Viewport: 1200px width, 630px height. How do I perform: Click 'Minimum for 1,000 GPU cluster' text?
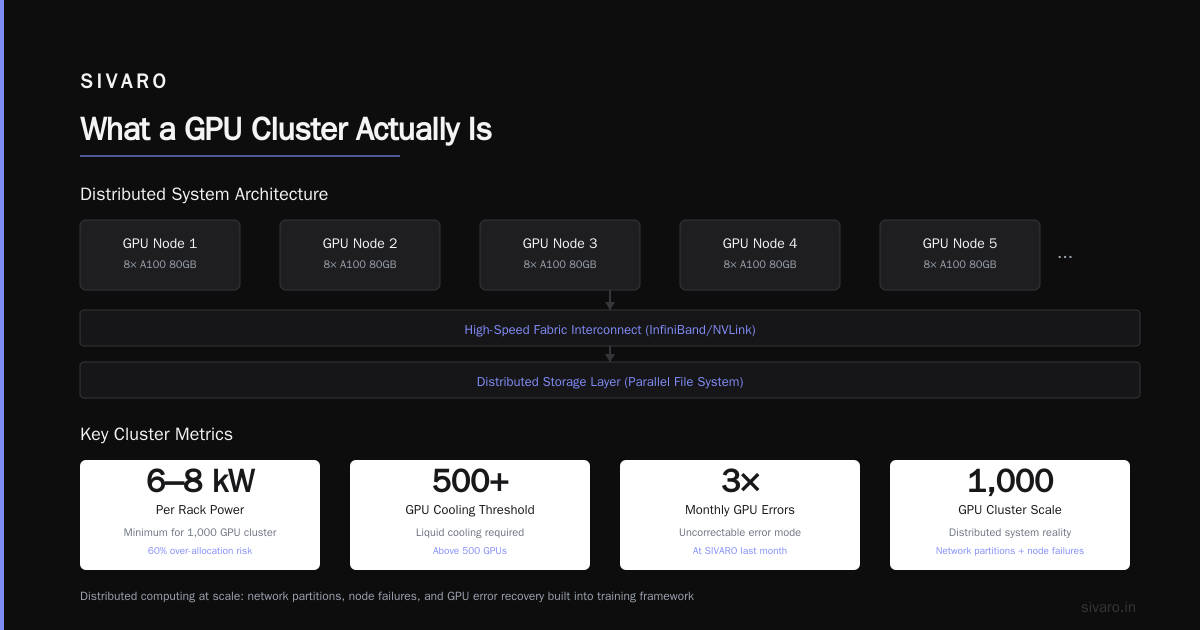coord(200,532)
